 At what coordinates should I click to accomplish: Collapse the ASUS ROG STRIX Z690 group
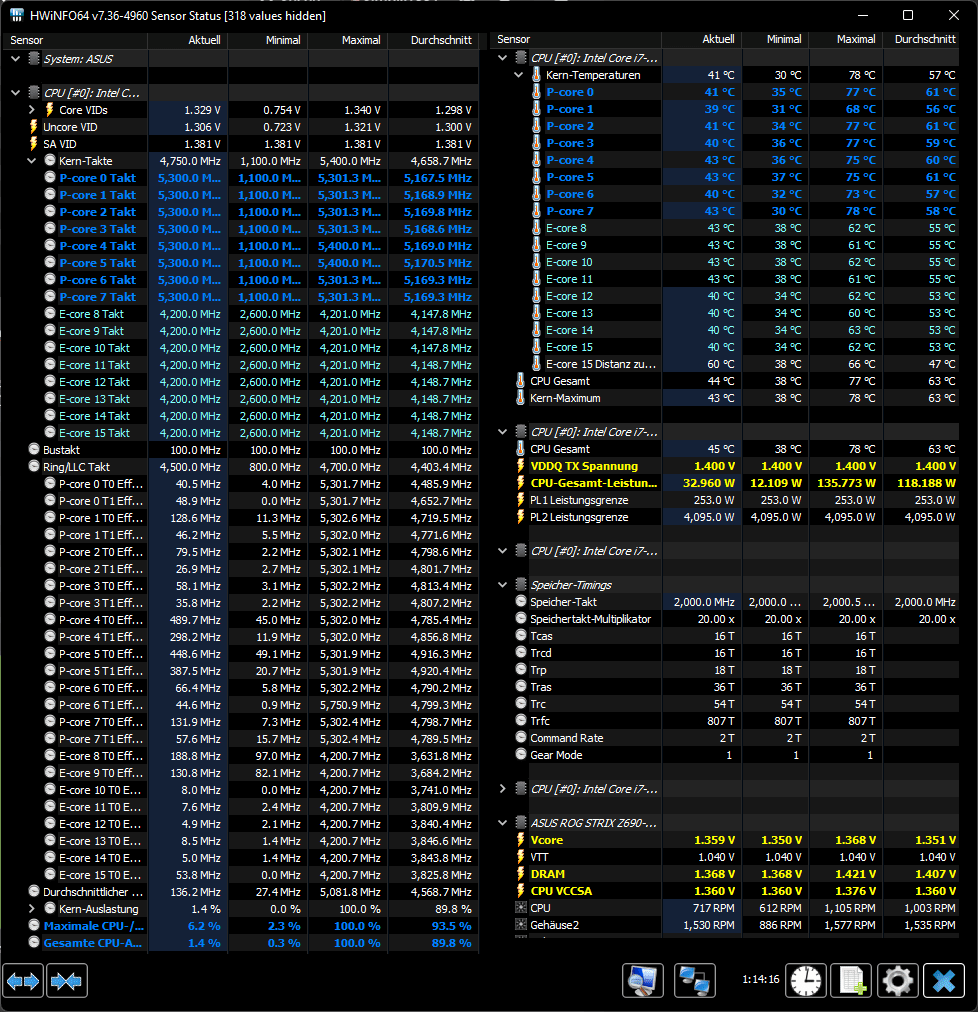pos(502,823)
